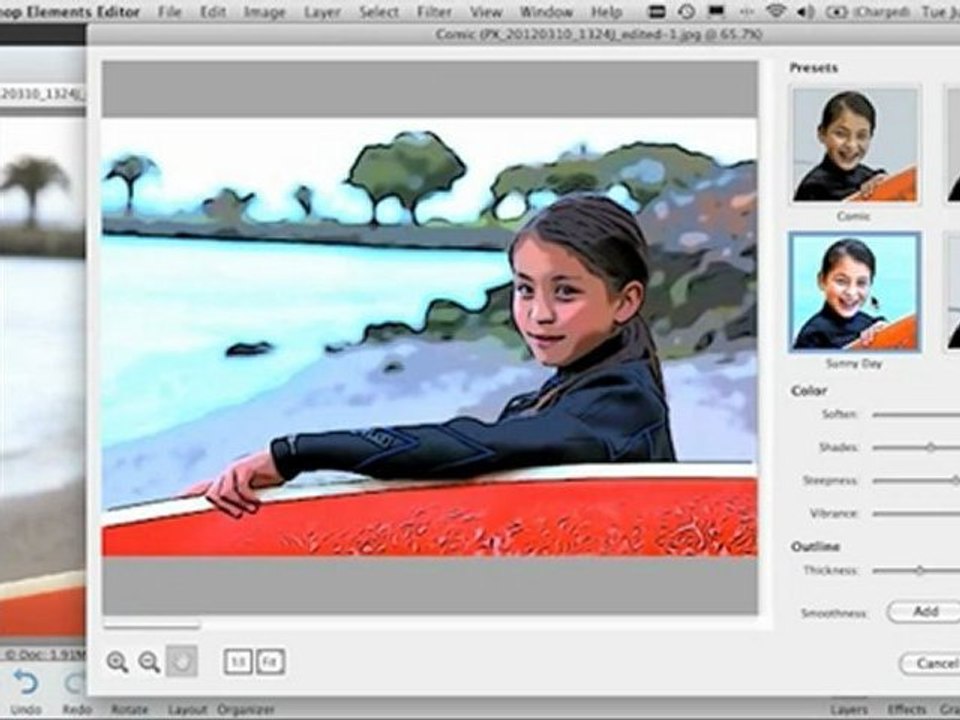The height and width of the screenshot is (720, 960).
Task: Click the Soften slider track
Action: (x=916, y=415)
